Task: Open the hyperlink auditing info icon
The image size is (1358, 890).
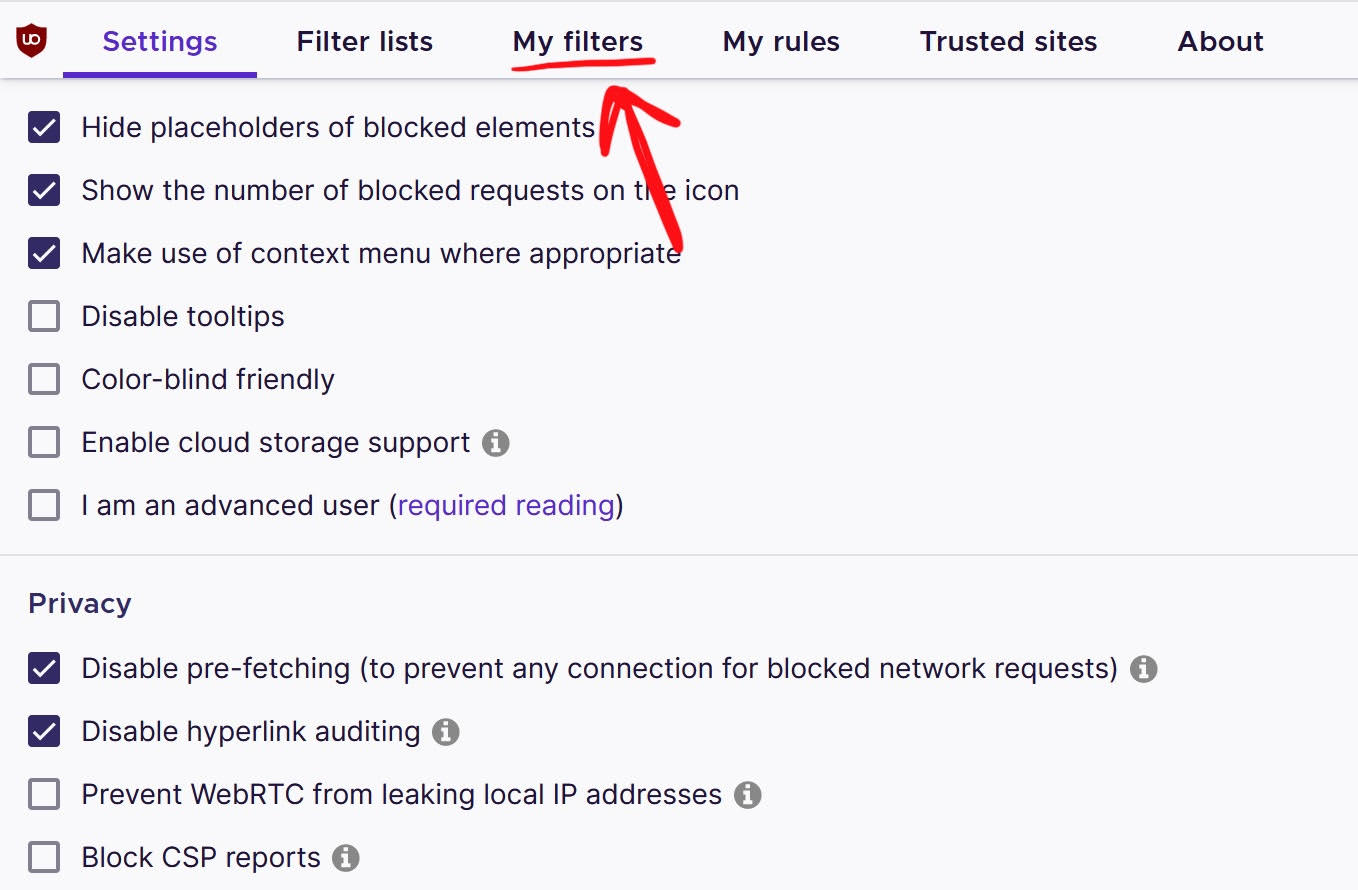Action: pyautogui.click(x=446, y=731)
